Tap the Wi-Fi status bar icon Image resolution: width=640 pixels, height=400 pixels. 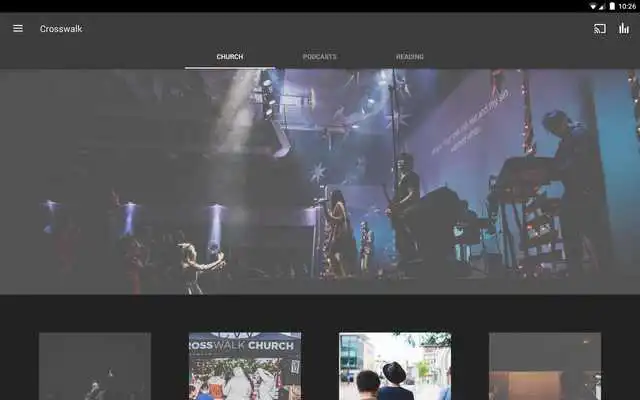(593, 6)
